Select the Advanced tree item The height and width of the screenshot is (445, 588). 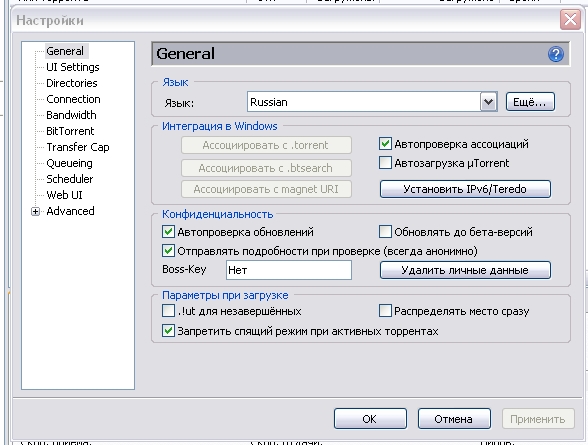tap(70, 211)
